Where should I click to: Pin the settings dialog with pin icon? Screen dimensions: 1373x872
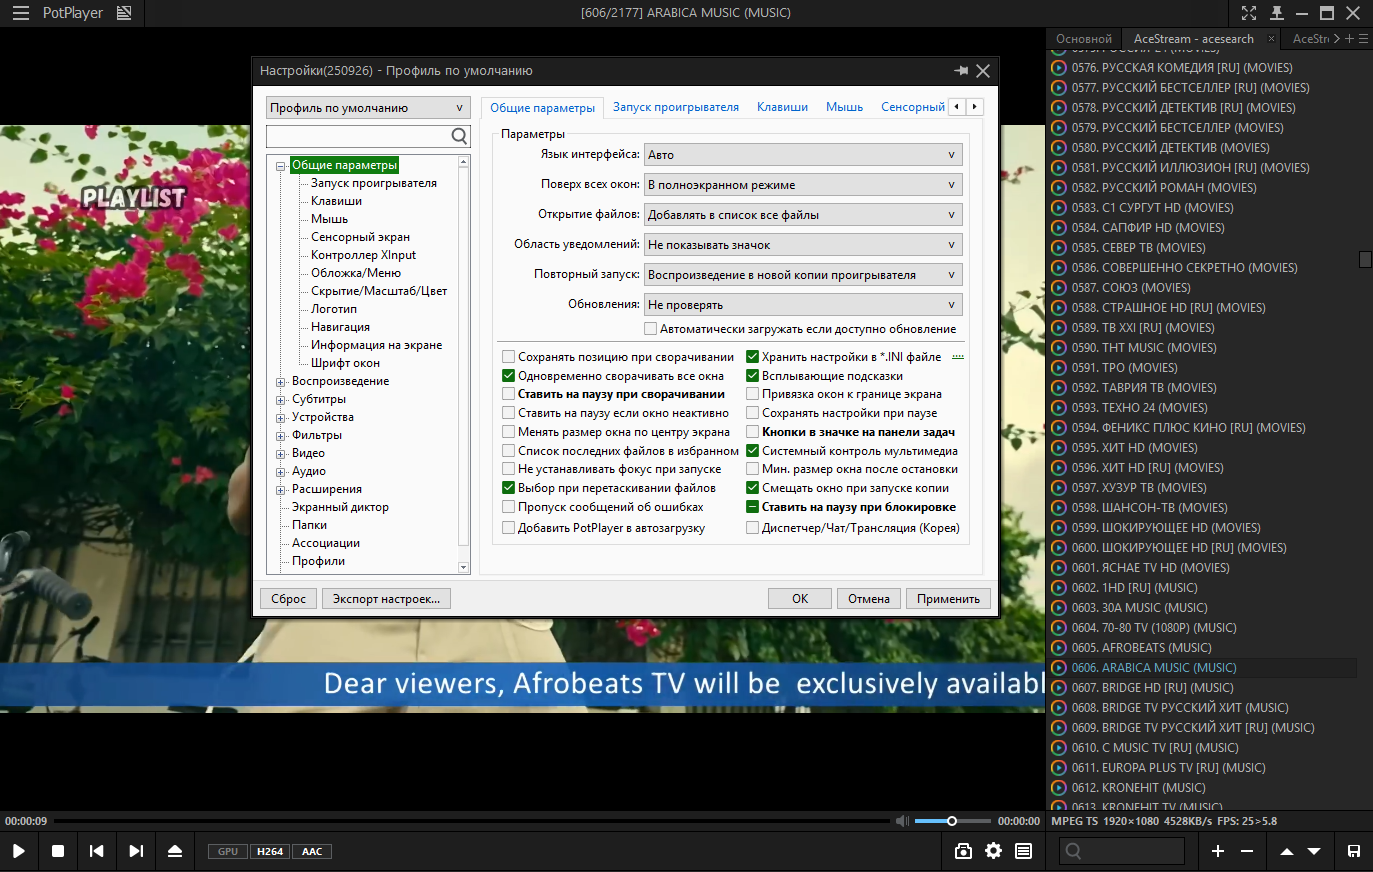click(x=961, y=71)
